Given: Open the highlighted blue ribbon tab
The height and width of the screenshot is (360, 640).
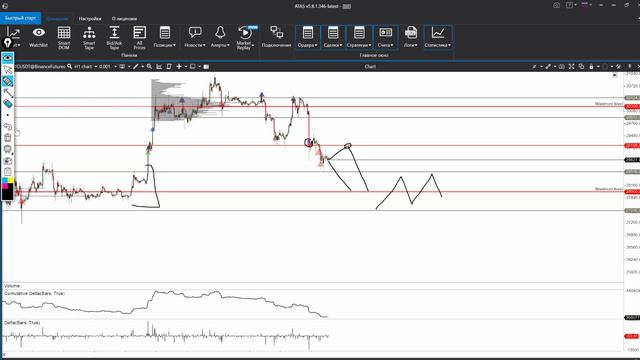Looking at the screenshot, I should pyautogui.click(x=57, y=19).
